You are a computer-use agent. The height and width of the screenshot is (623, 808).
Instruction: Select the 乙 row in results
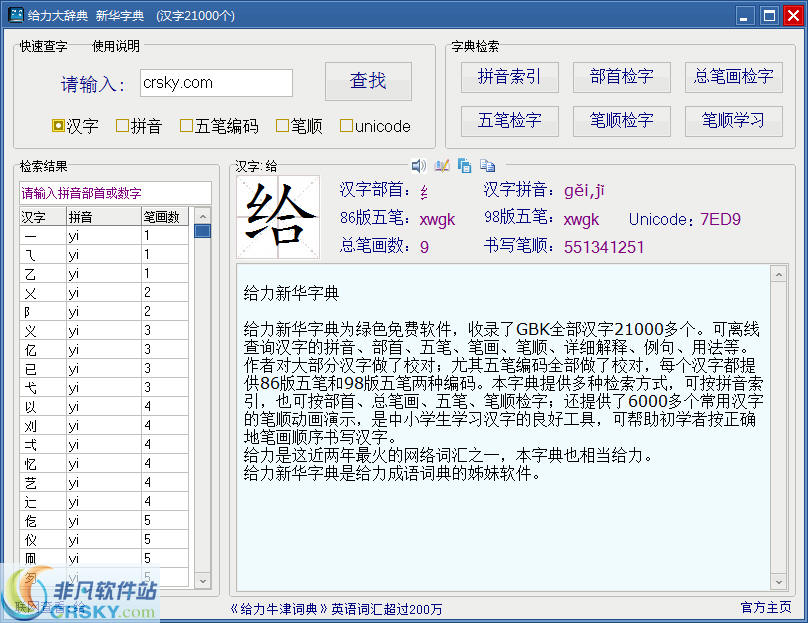pos(104,274)
